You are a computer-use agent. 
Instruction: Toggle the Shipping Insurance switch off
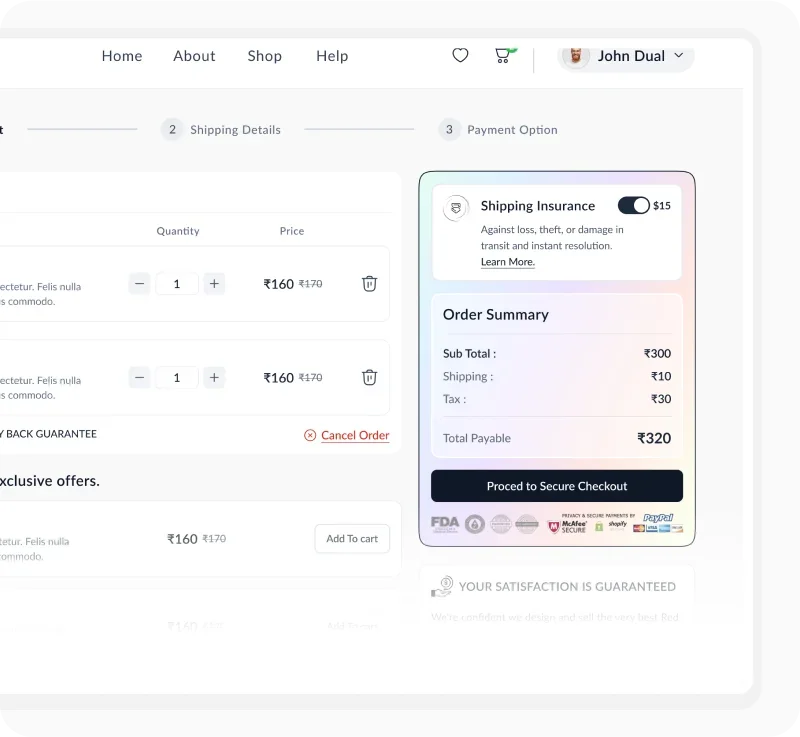click(634, 206)
